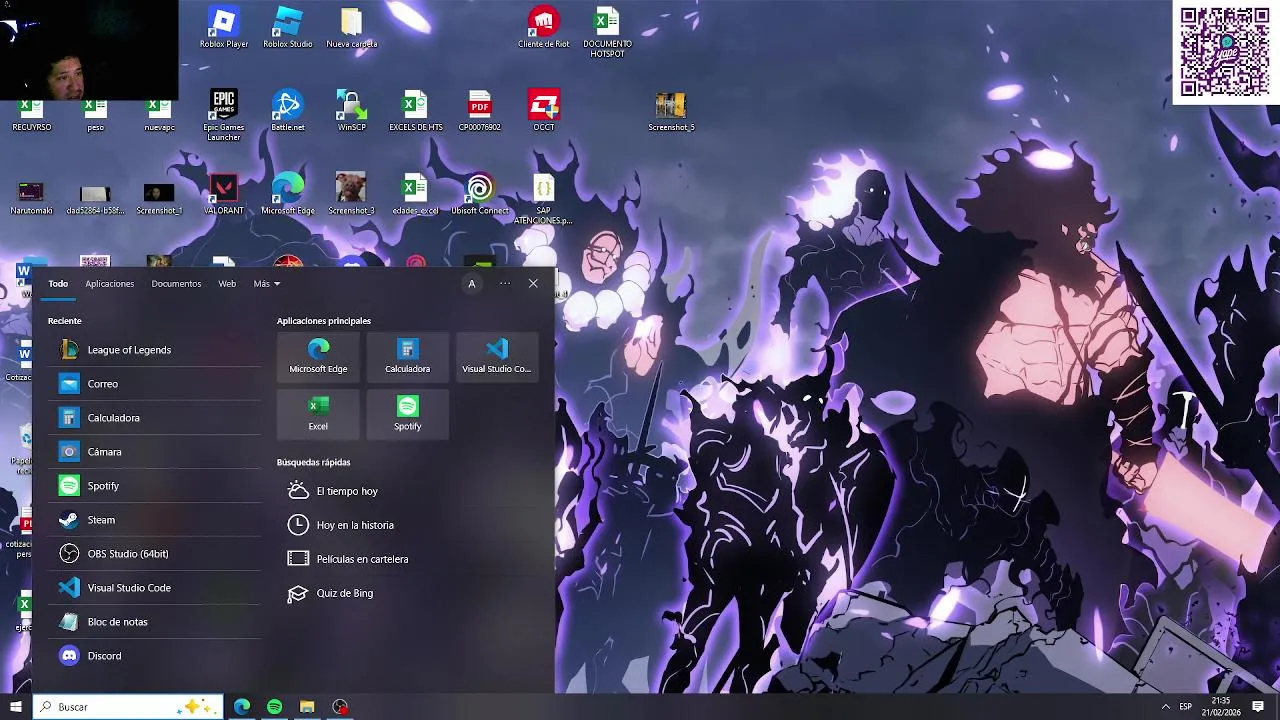Launch Discord from recent list
This screenshot has width=1280, height=720.
click(x=154, y=656)
